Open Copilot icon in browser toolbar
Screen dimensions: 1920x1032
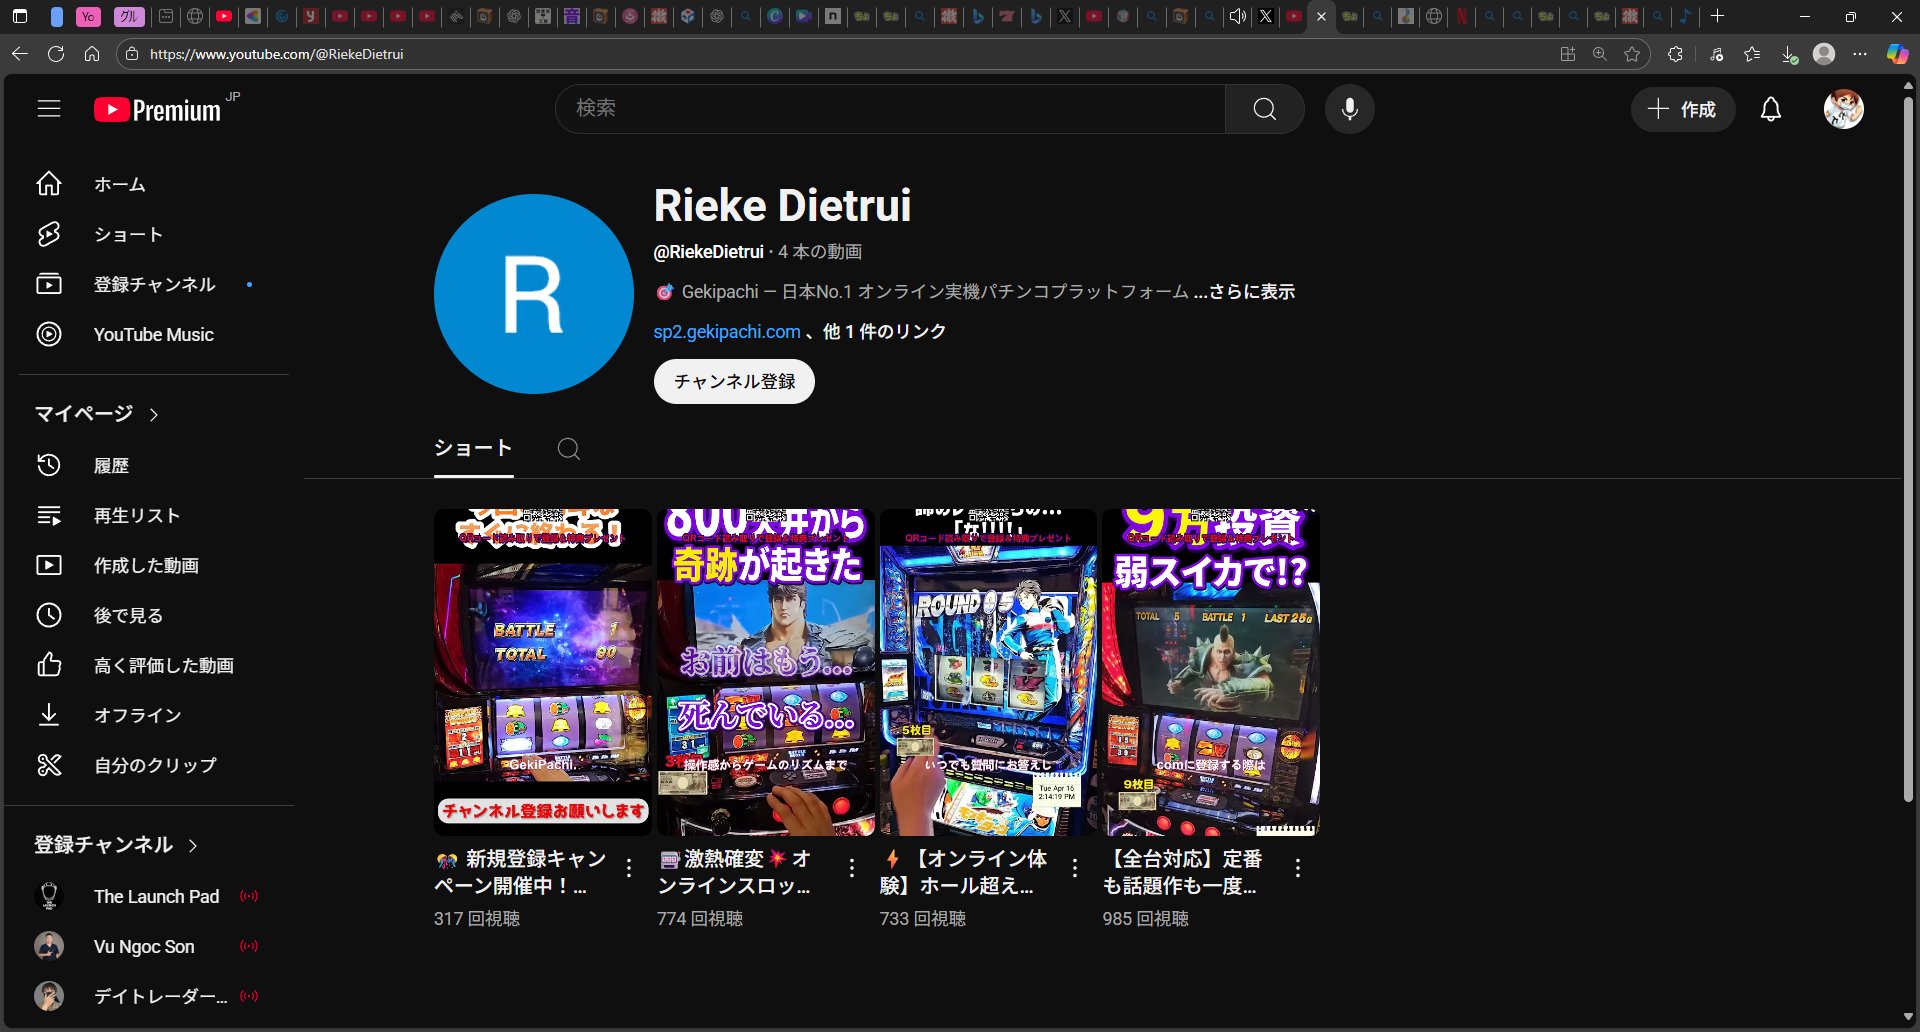point(1897,54)
